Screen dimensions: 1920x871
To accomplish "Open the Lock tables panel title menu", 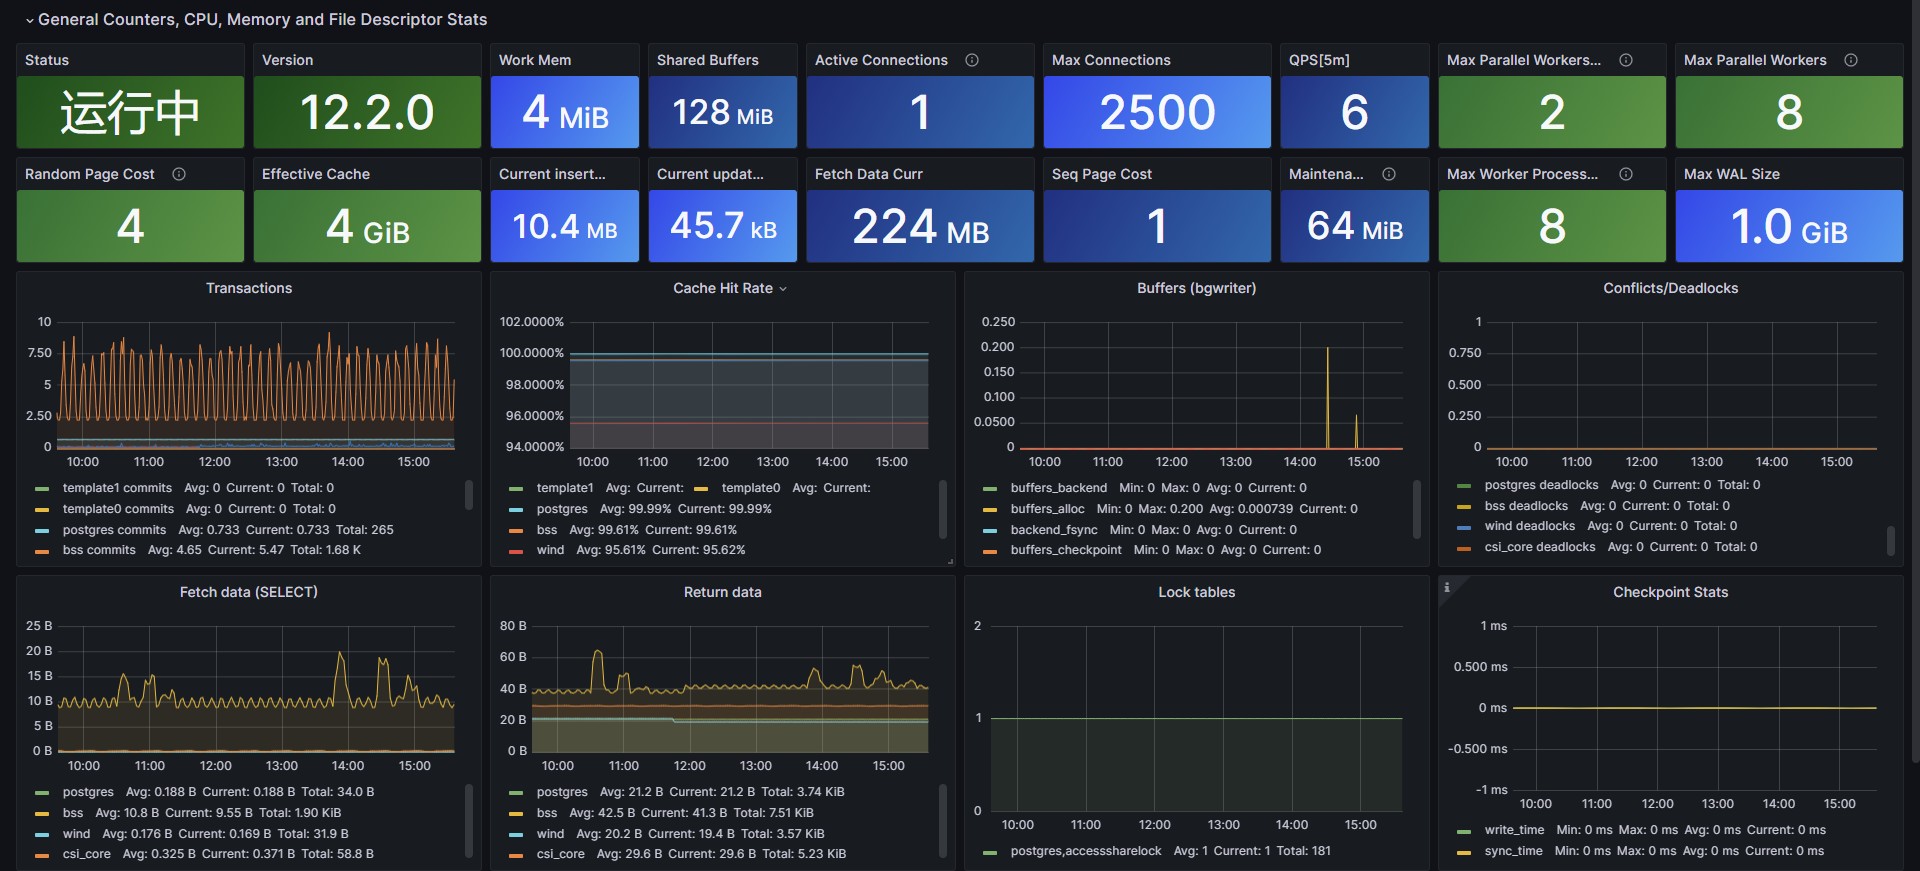I will 1196,592.
